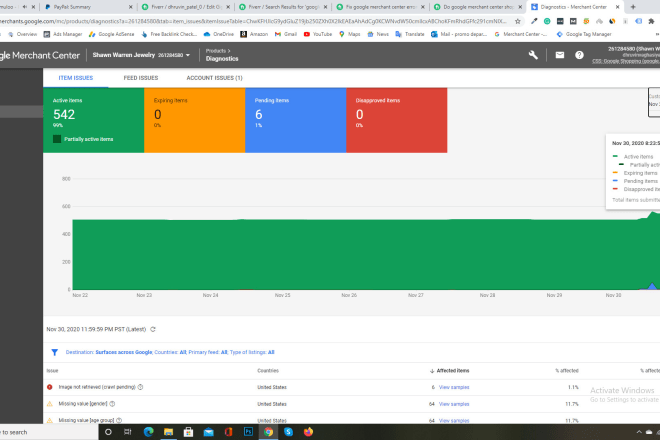Open the browser extensions puzzle icon
The image size is (660, 440).
pyautogui.click(x=652, y=21)
